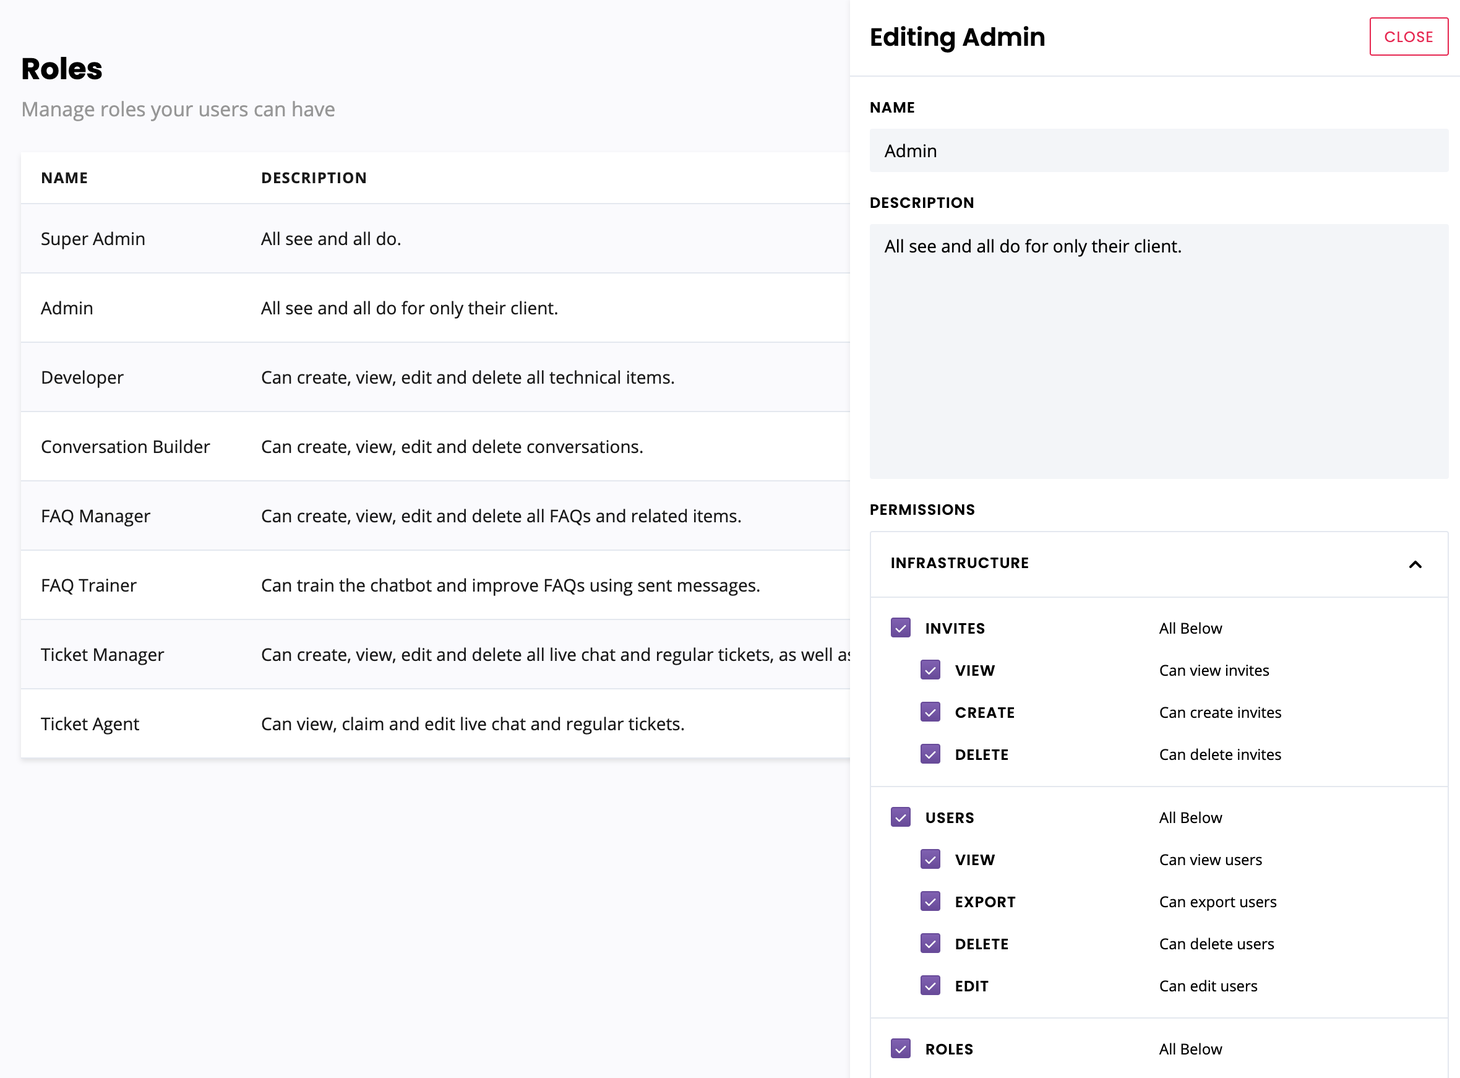Toggle the Users View permission checkbox
The height and width of the screenshot is (1078, 1460).
931,859
